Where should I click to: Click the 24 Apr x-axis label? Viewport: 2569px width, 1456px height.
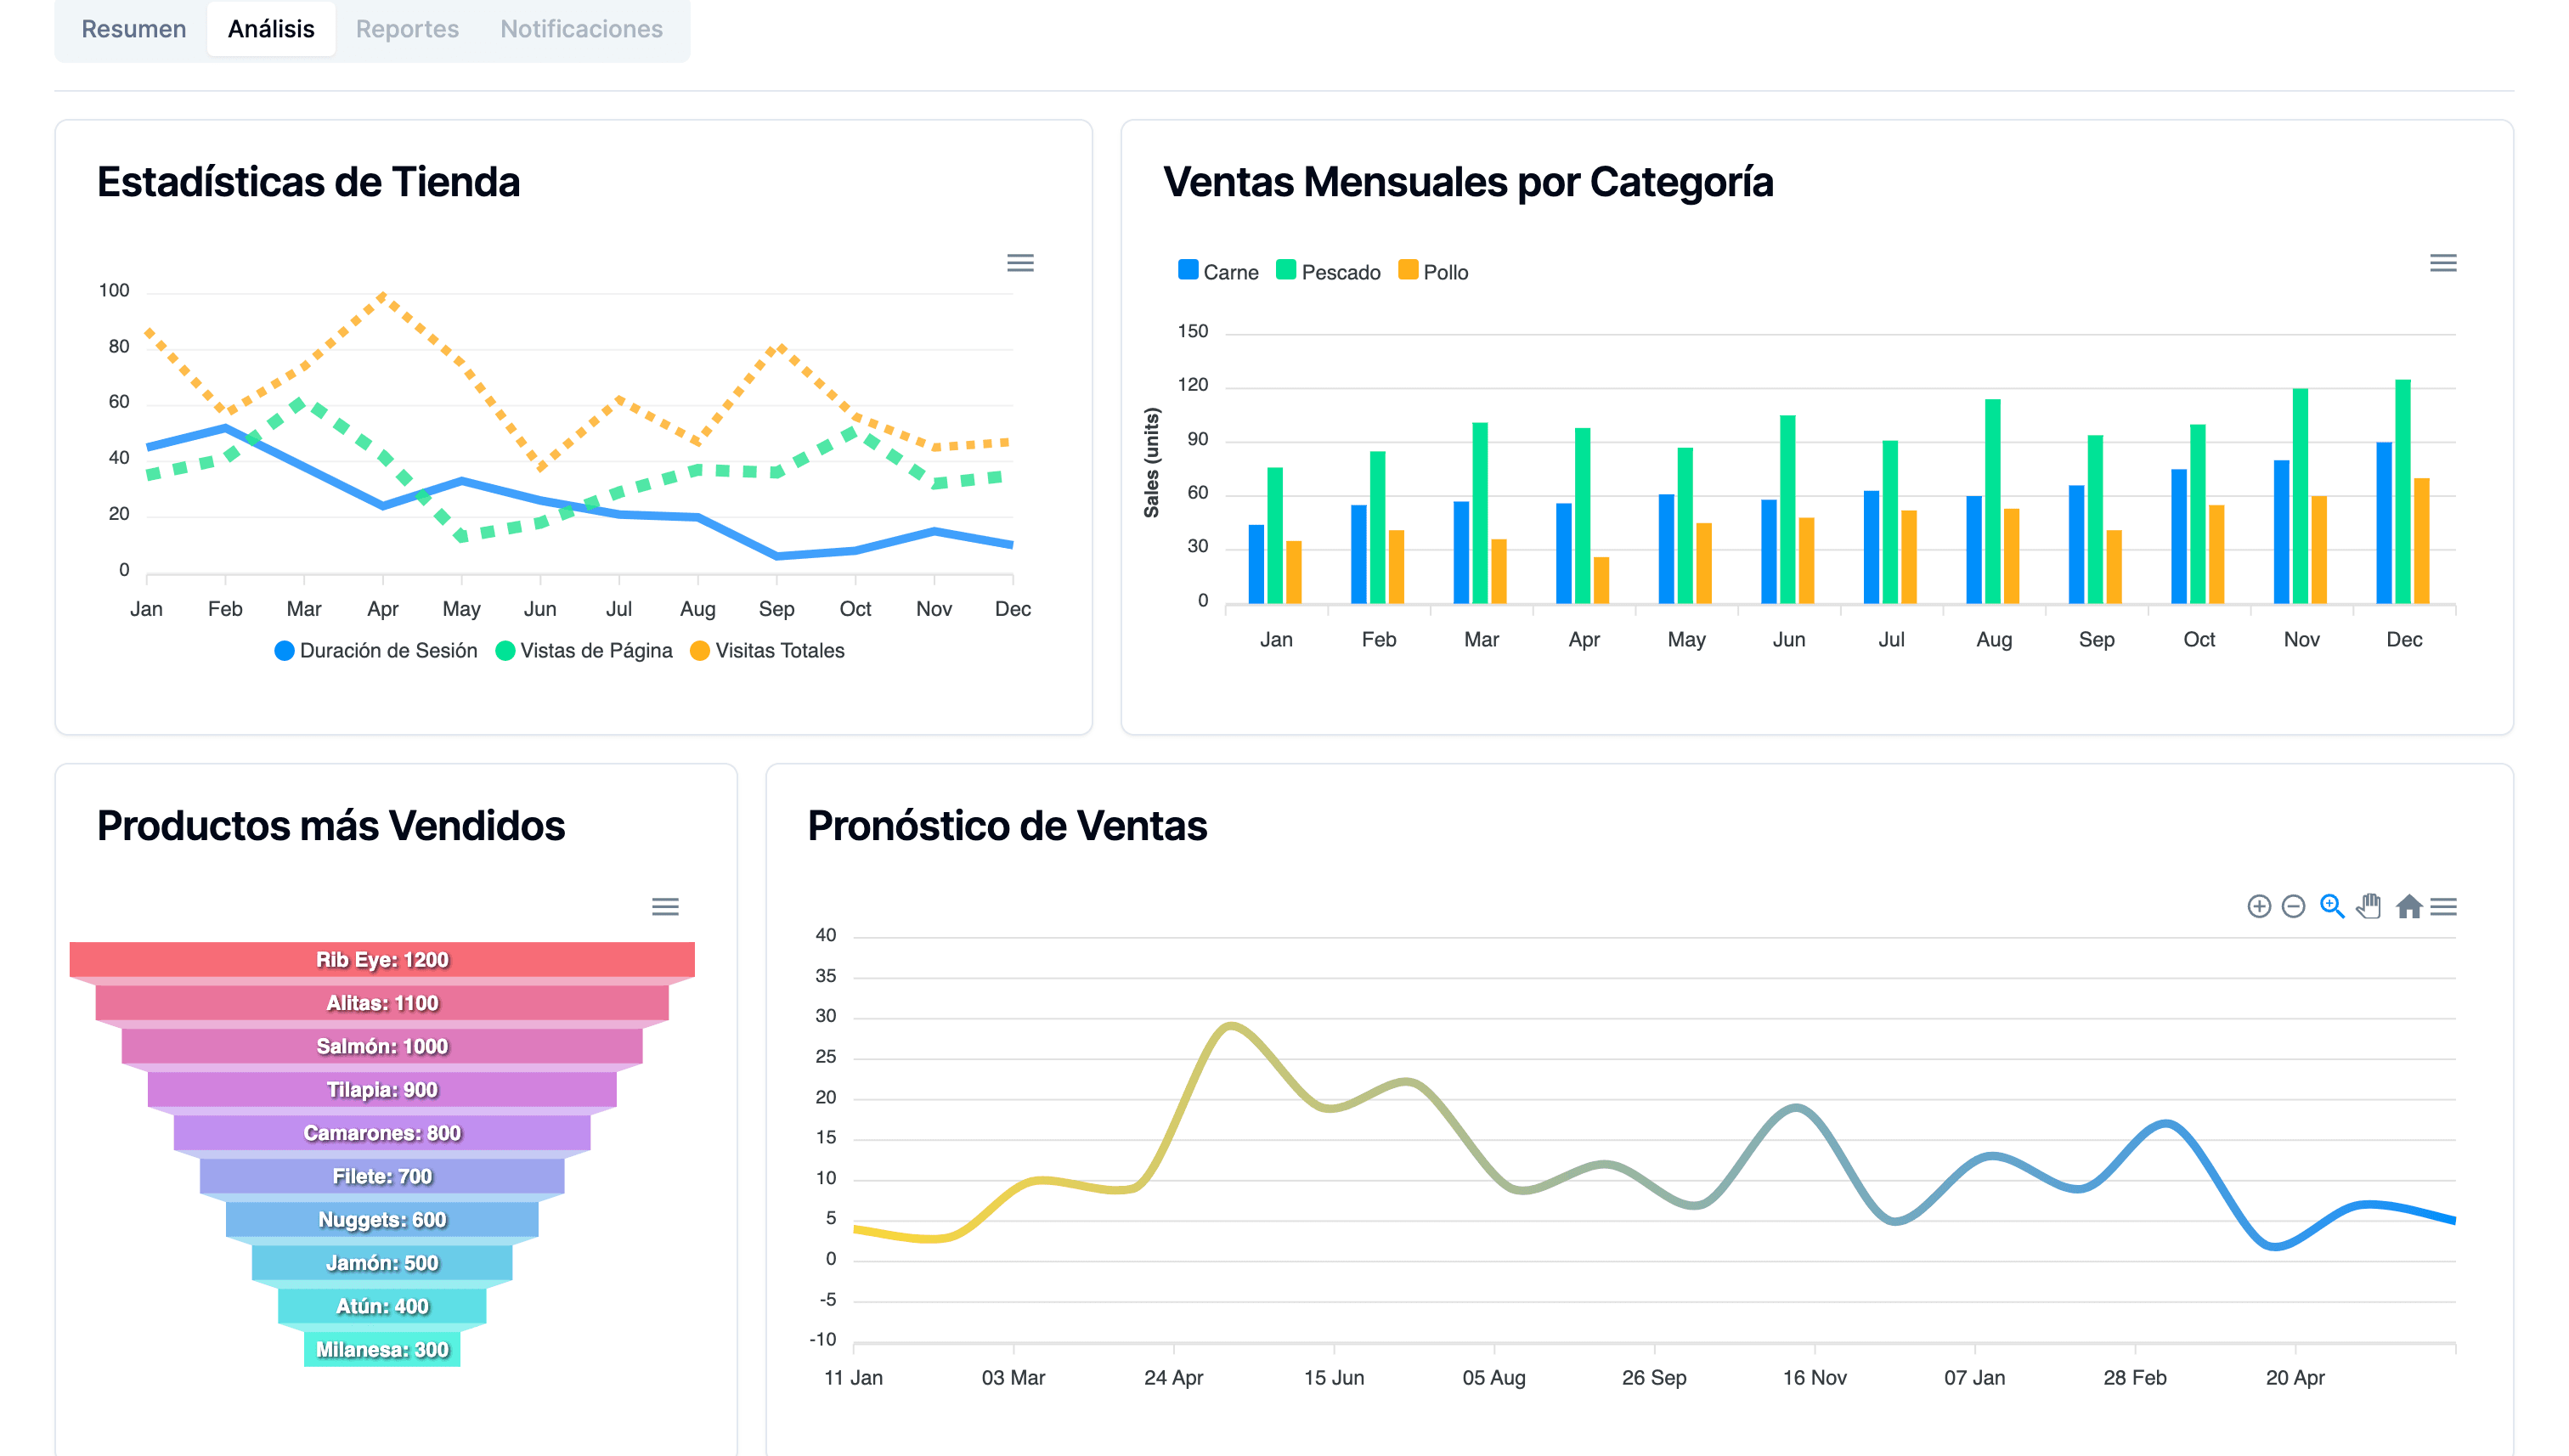point(1173,1377)
